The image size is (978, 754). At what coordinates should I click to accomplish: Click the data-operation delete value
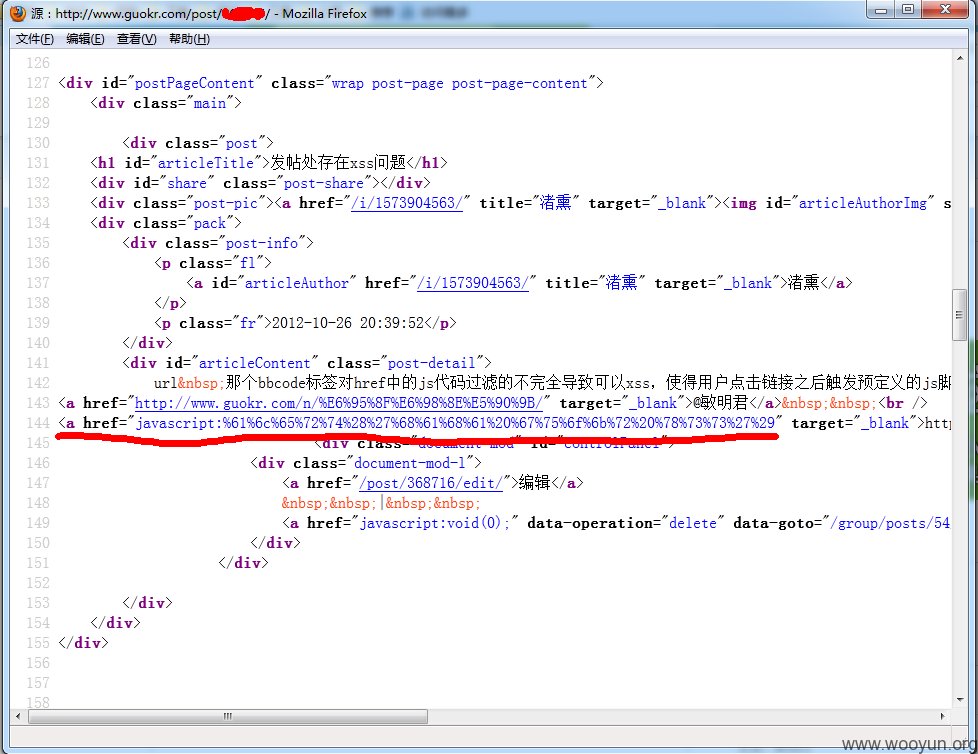pos(693,523)
